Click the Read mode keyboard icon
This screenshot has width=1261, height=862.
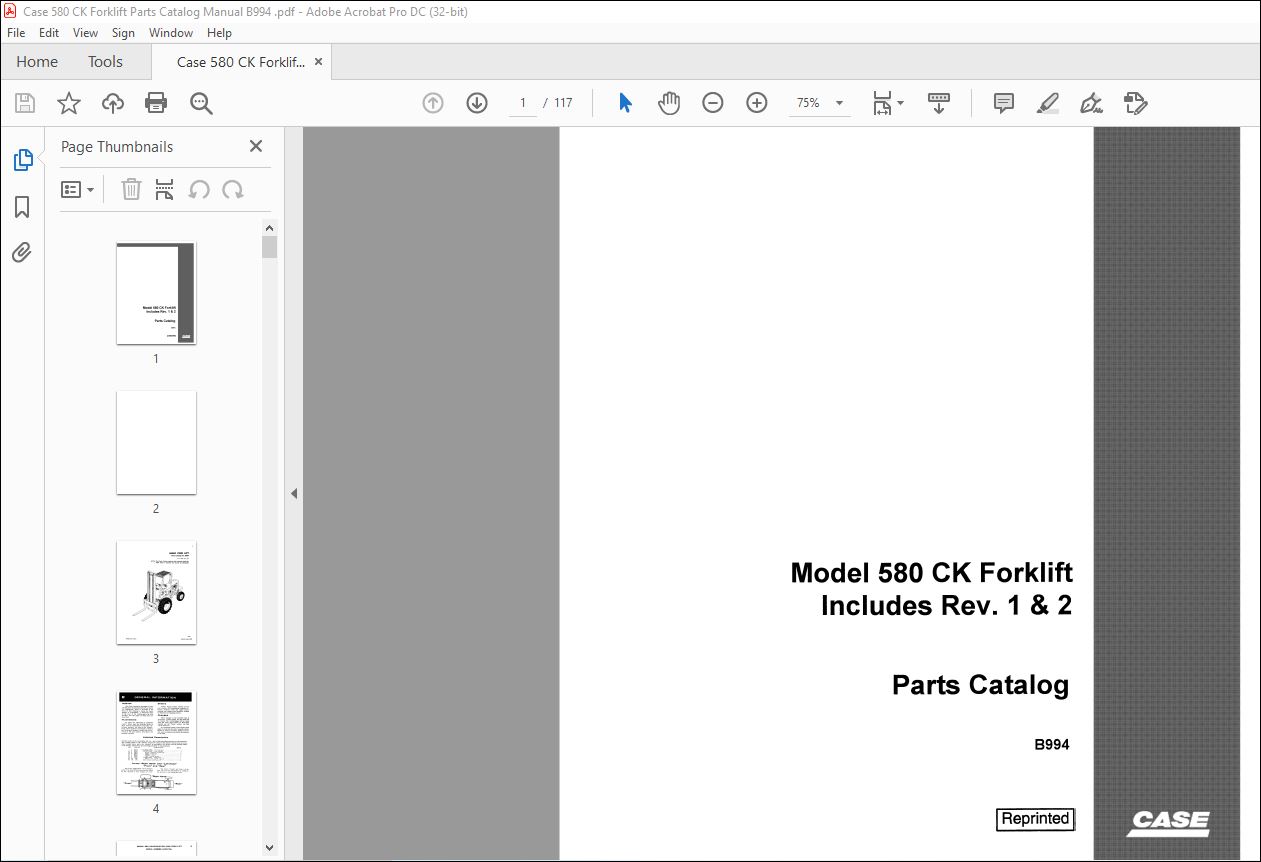pos(939,103)
